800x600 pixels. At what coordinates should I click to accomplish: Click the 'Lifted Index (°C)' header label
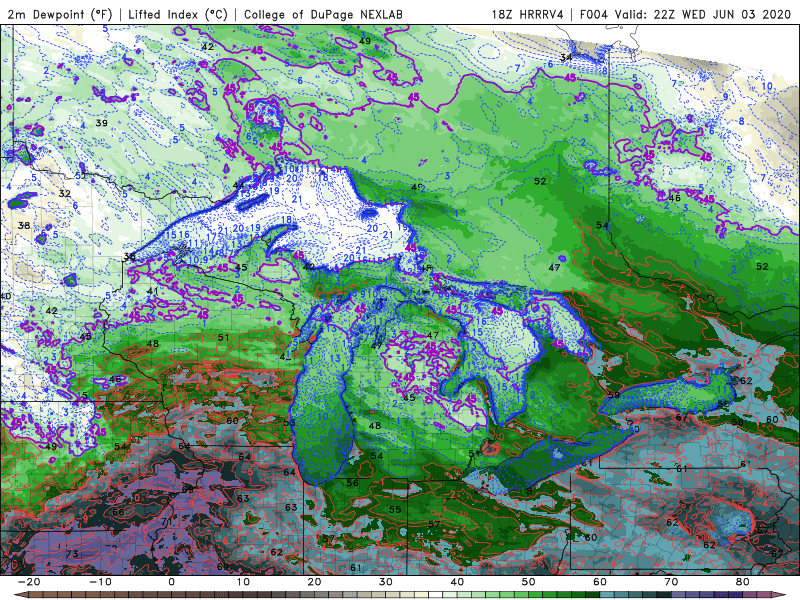[178, 15]
